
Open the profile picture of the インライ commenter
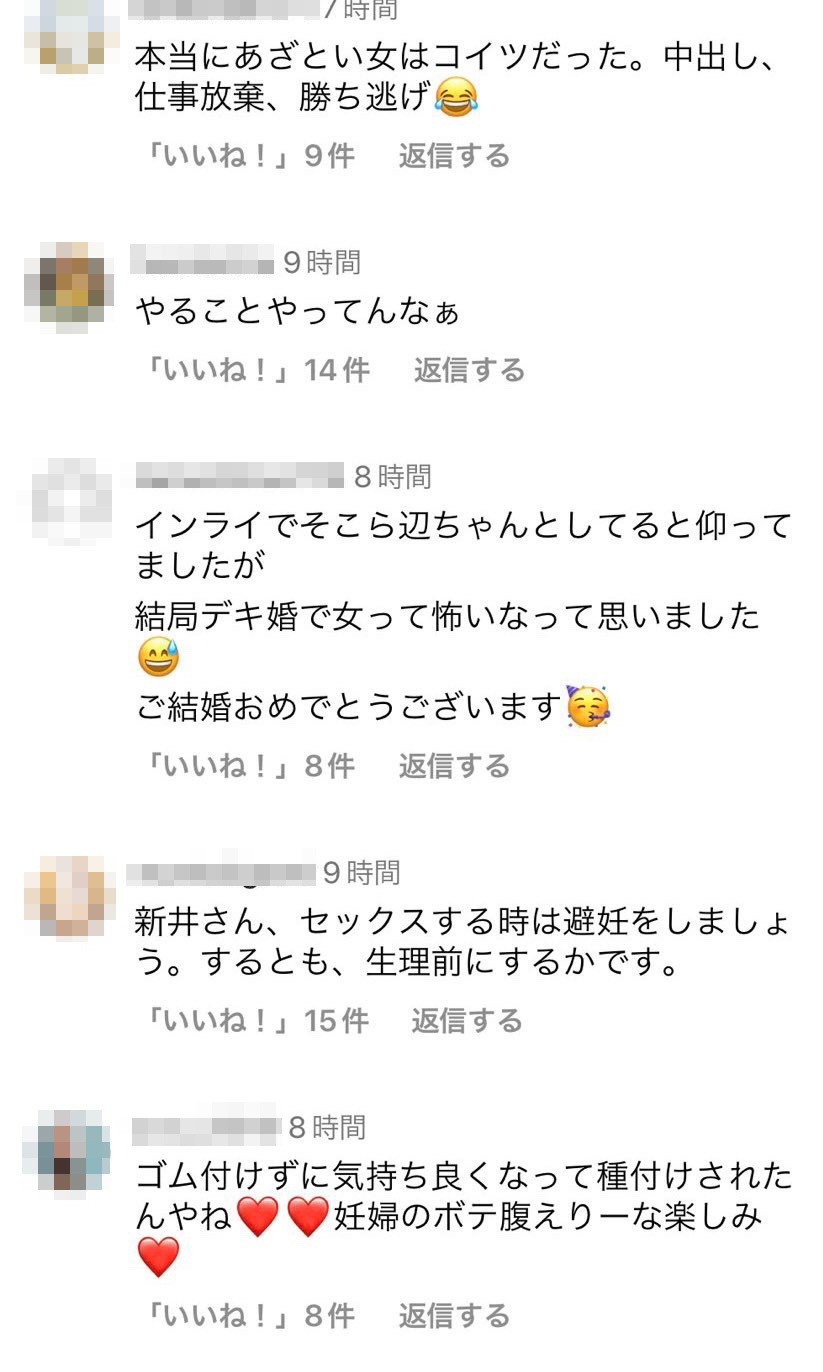coord(70,501)
